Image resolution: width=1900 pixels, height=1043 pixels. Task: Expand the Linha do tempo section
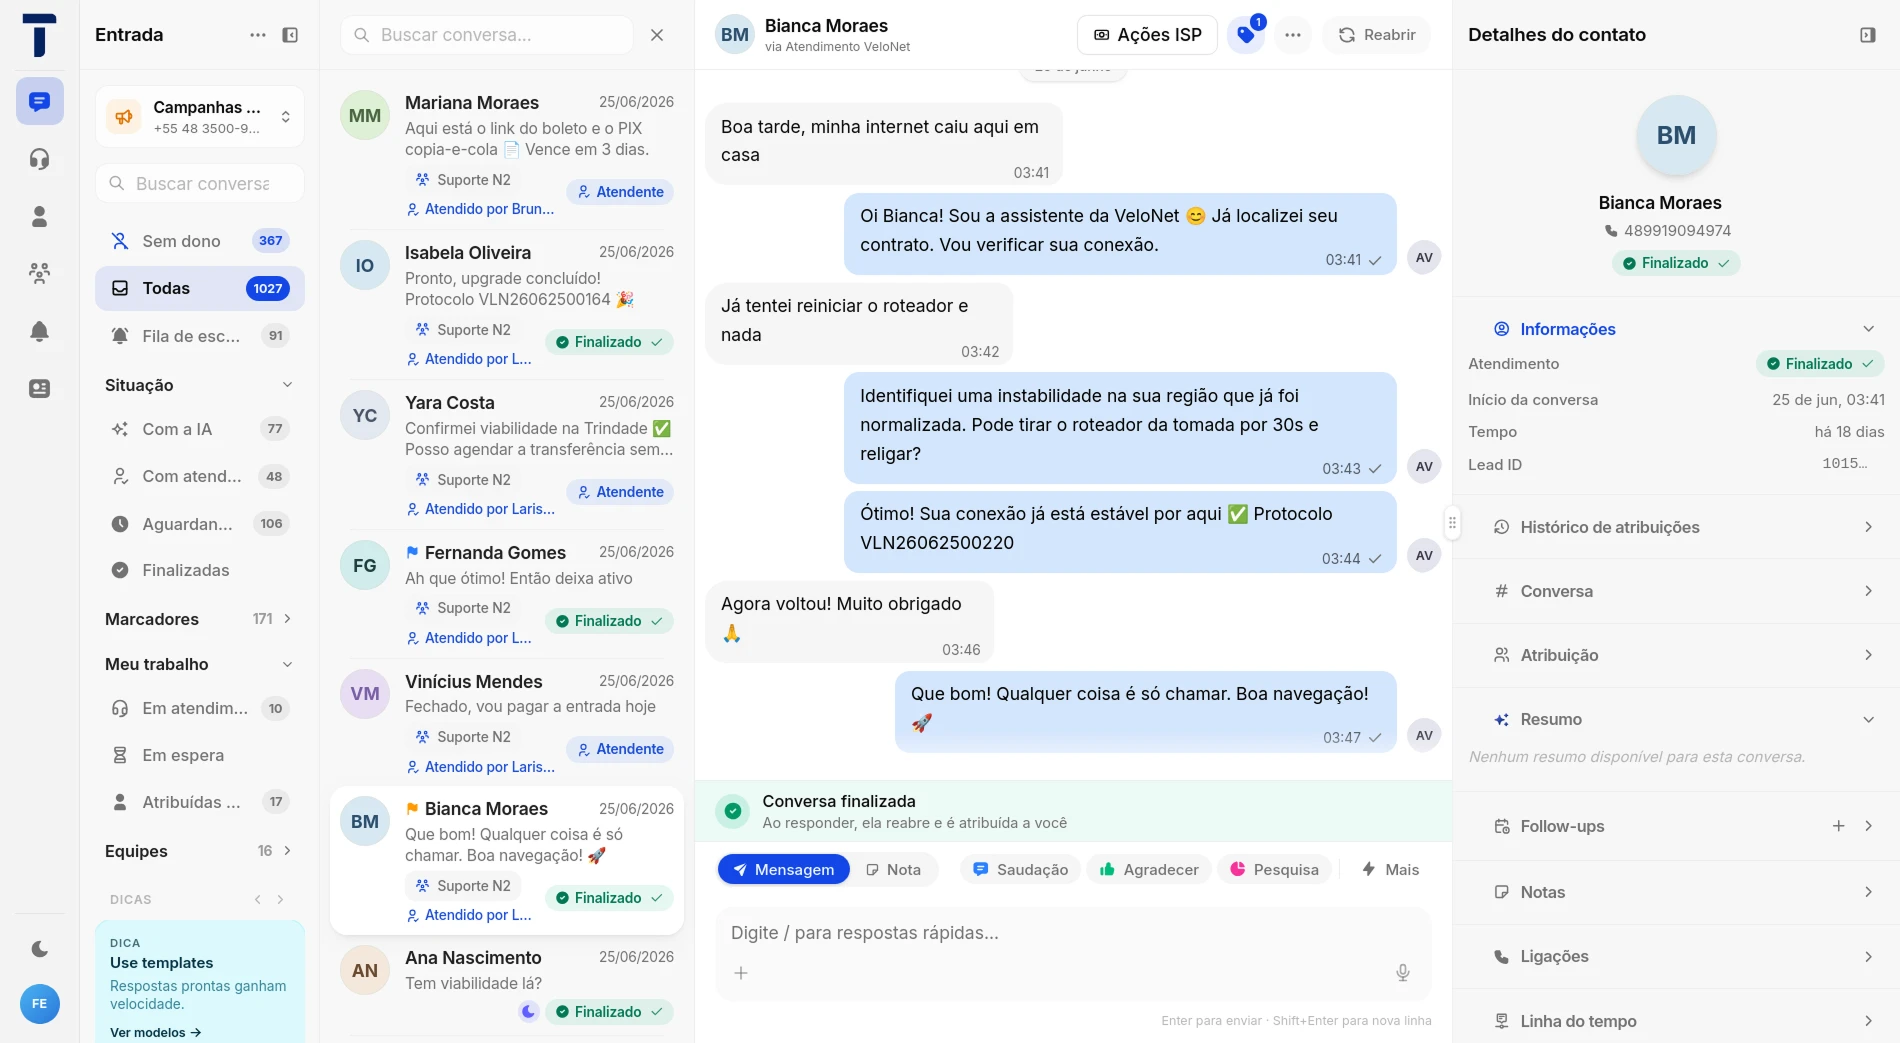[1676, 1021]
